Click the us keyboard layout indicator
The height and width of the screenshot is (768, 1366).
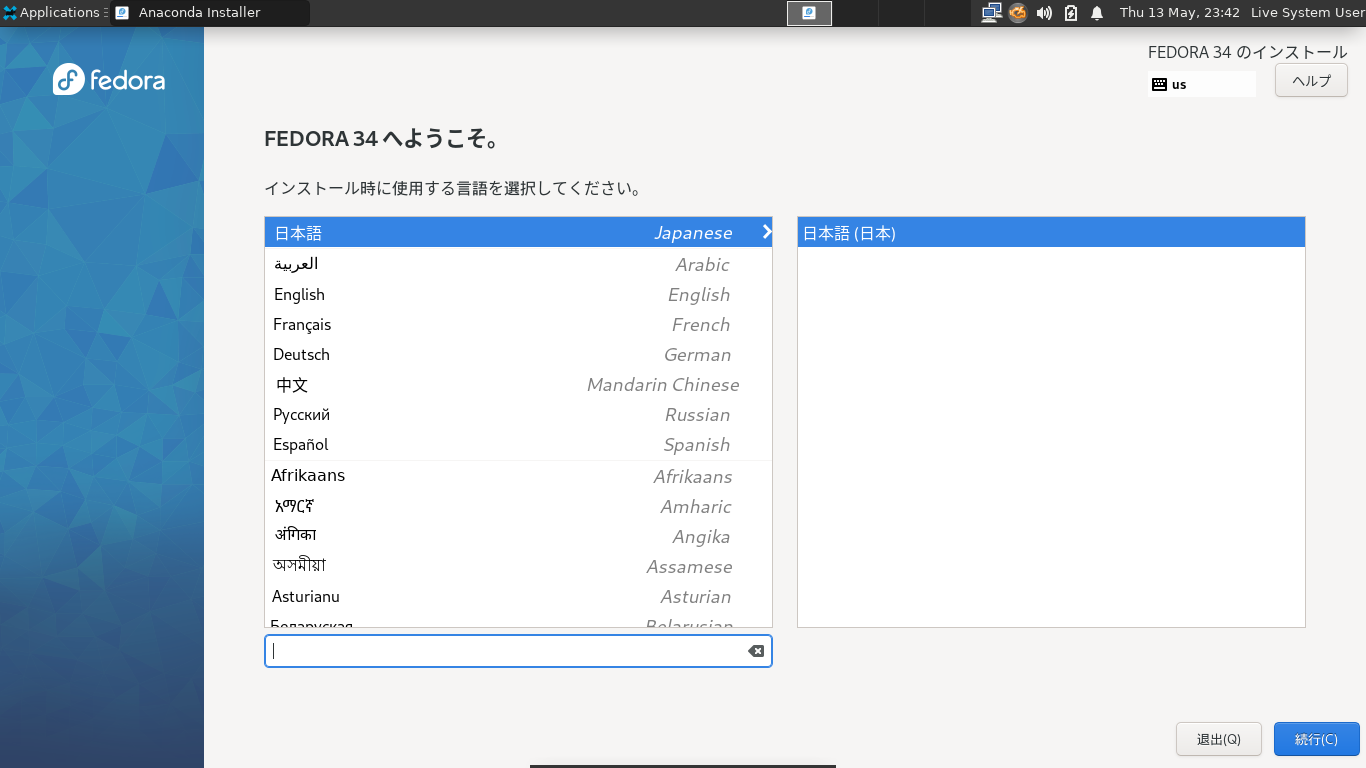(1202, 84)
